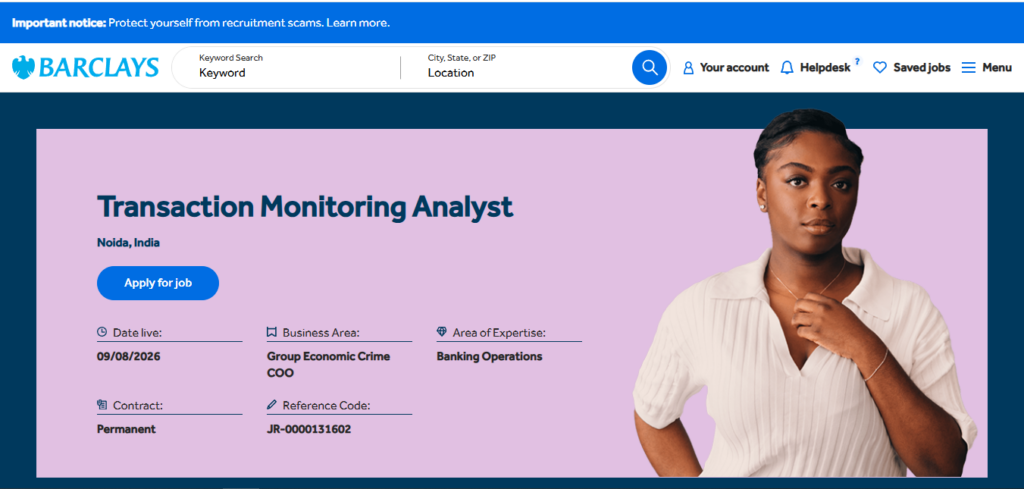
Task: Click the date 09/08/2026
Action: [129, 356]
